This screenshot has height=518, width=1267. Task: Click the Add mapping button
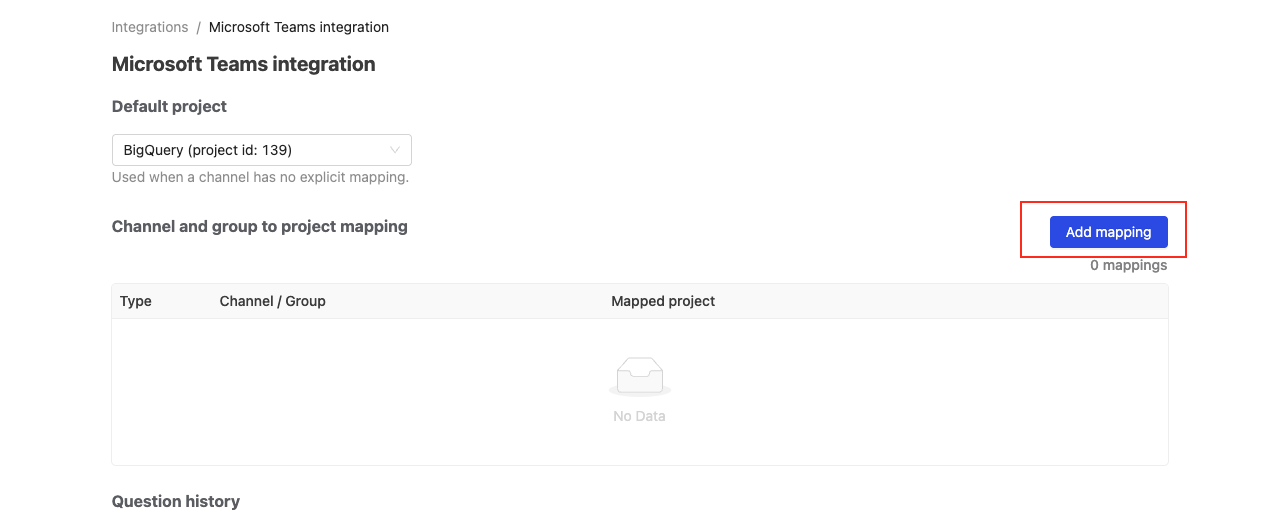click(x=1108, y=232)
